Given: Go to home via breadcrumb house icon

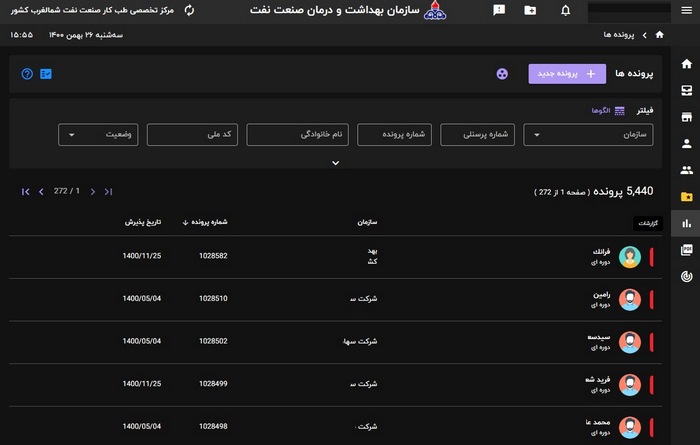Looking at the screenshot, I should (659, 34).
